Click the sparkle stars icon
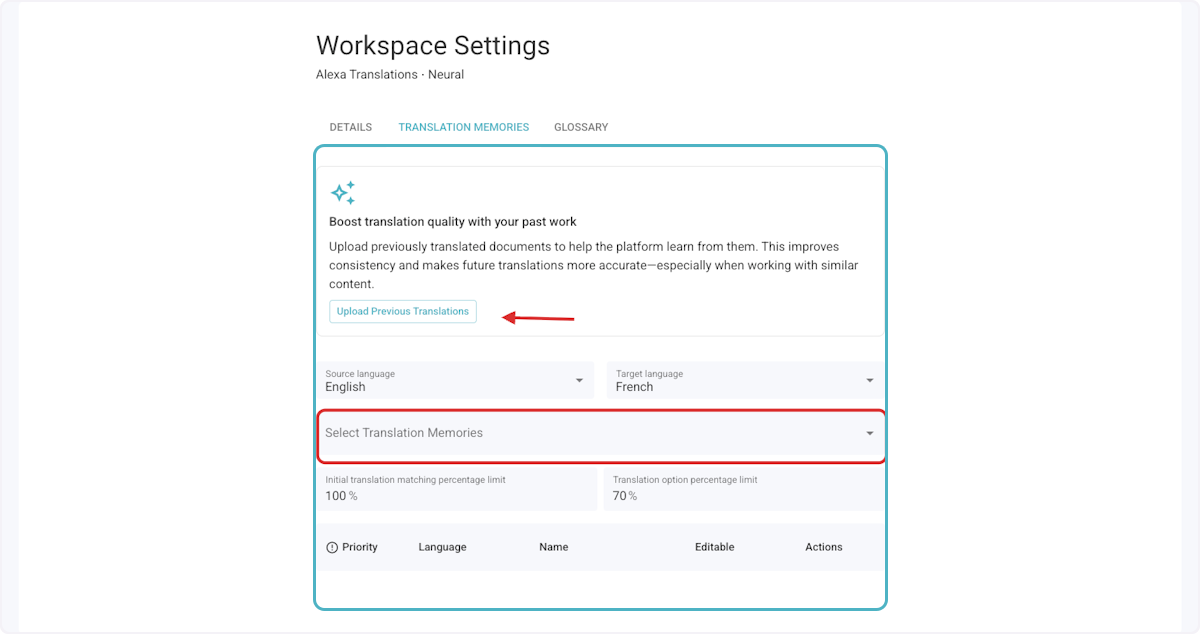Viewport: 1200px width, 634px height. 343,193
